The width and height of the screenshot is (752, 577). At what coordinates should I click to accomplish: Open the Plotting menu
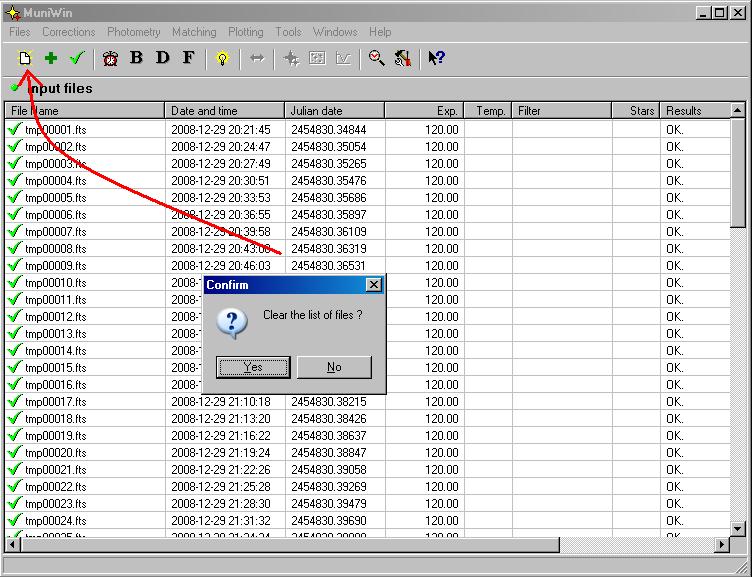coord(245,32)
